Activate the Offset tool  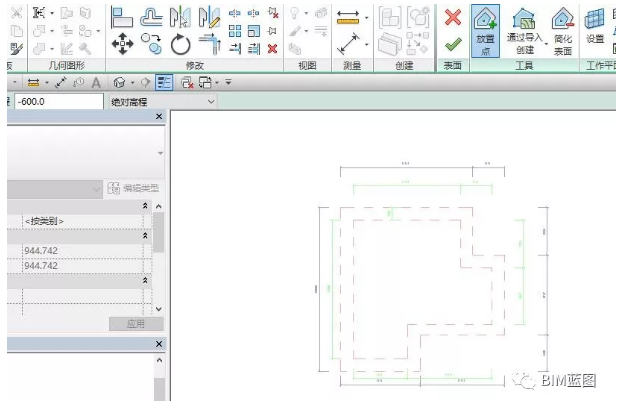(x=151, y=17)
